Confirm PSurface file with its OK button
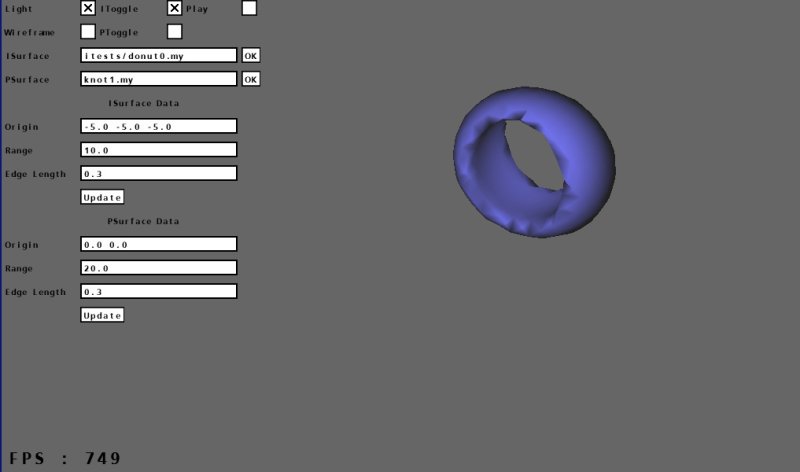The width and height of the screenshot is (800, 472). click(x=251, y=79)
